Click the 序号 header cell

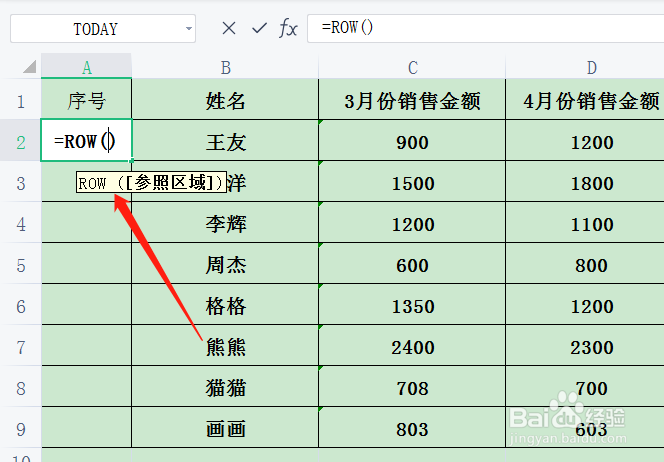(x=86, y=100)
